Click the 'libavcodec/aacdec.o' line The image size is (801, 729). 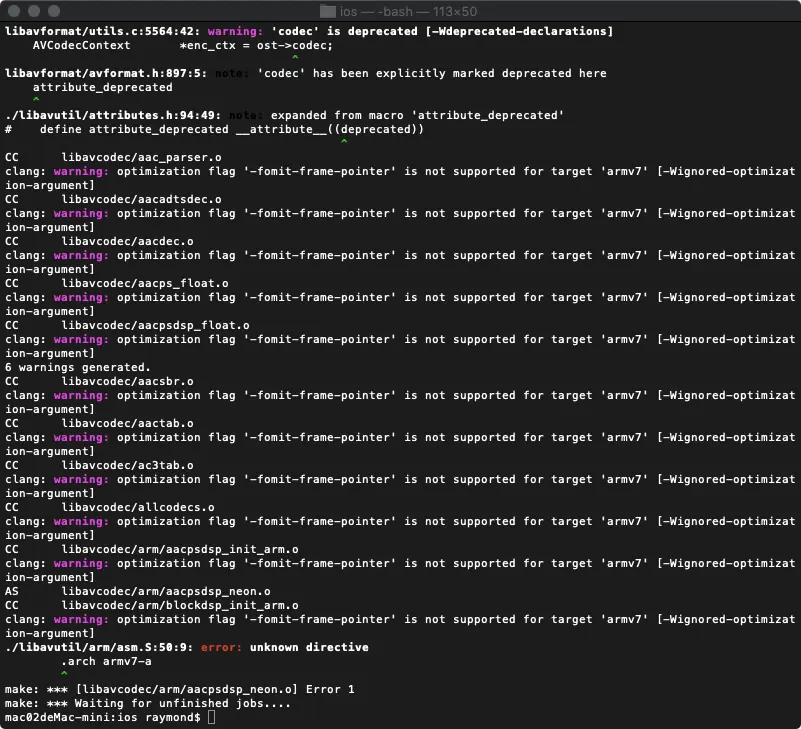(x=127, y=241)
